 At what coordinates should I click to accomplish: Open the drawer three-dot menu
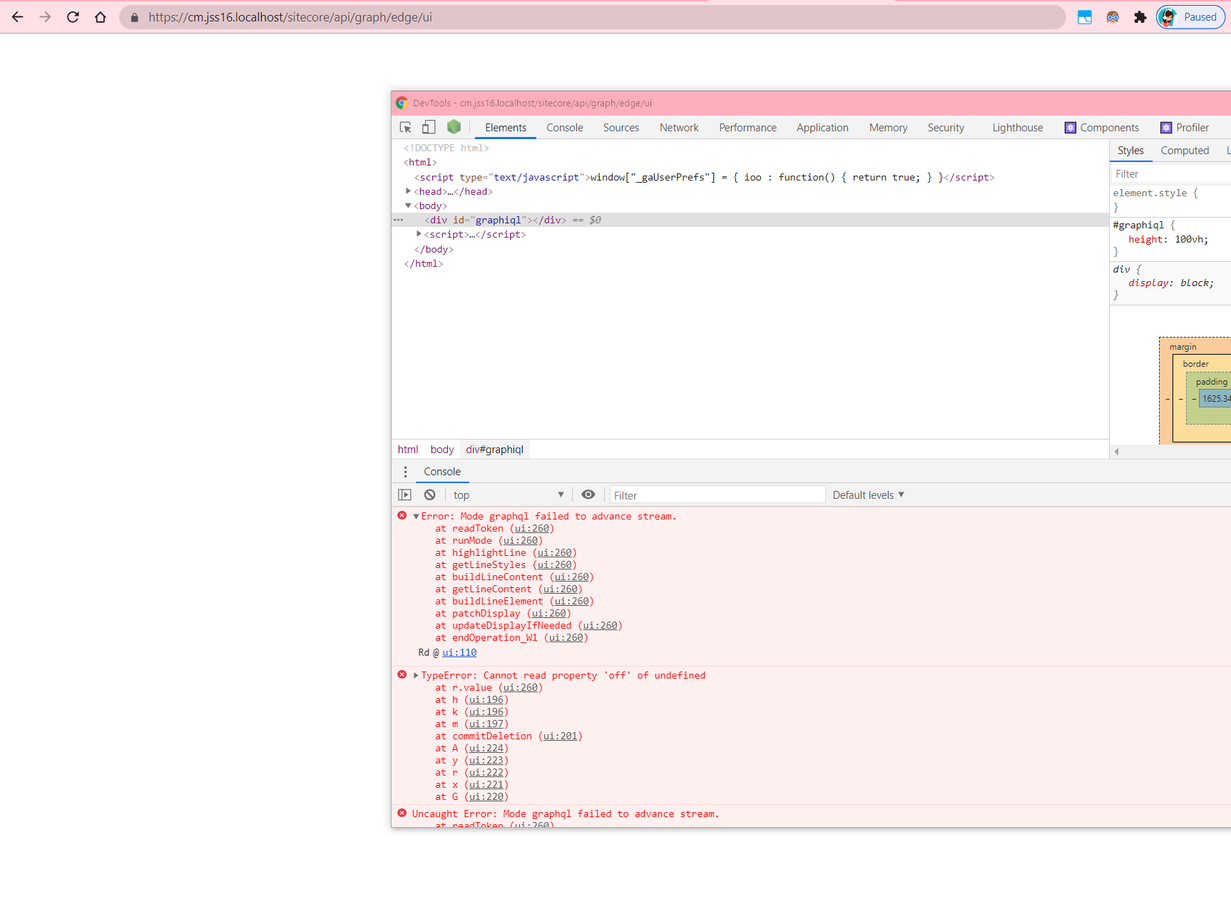(405, 472)
